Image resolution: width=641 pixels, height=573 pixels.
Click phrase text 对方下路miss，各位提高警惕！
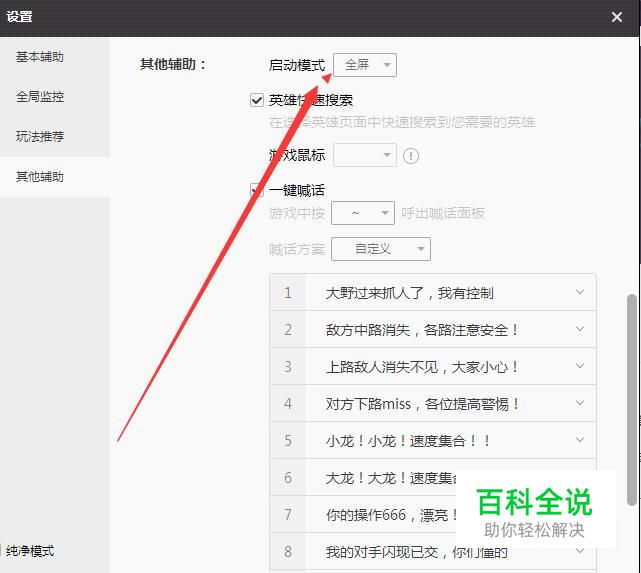click(x=423, y=404)
